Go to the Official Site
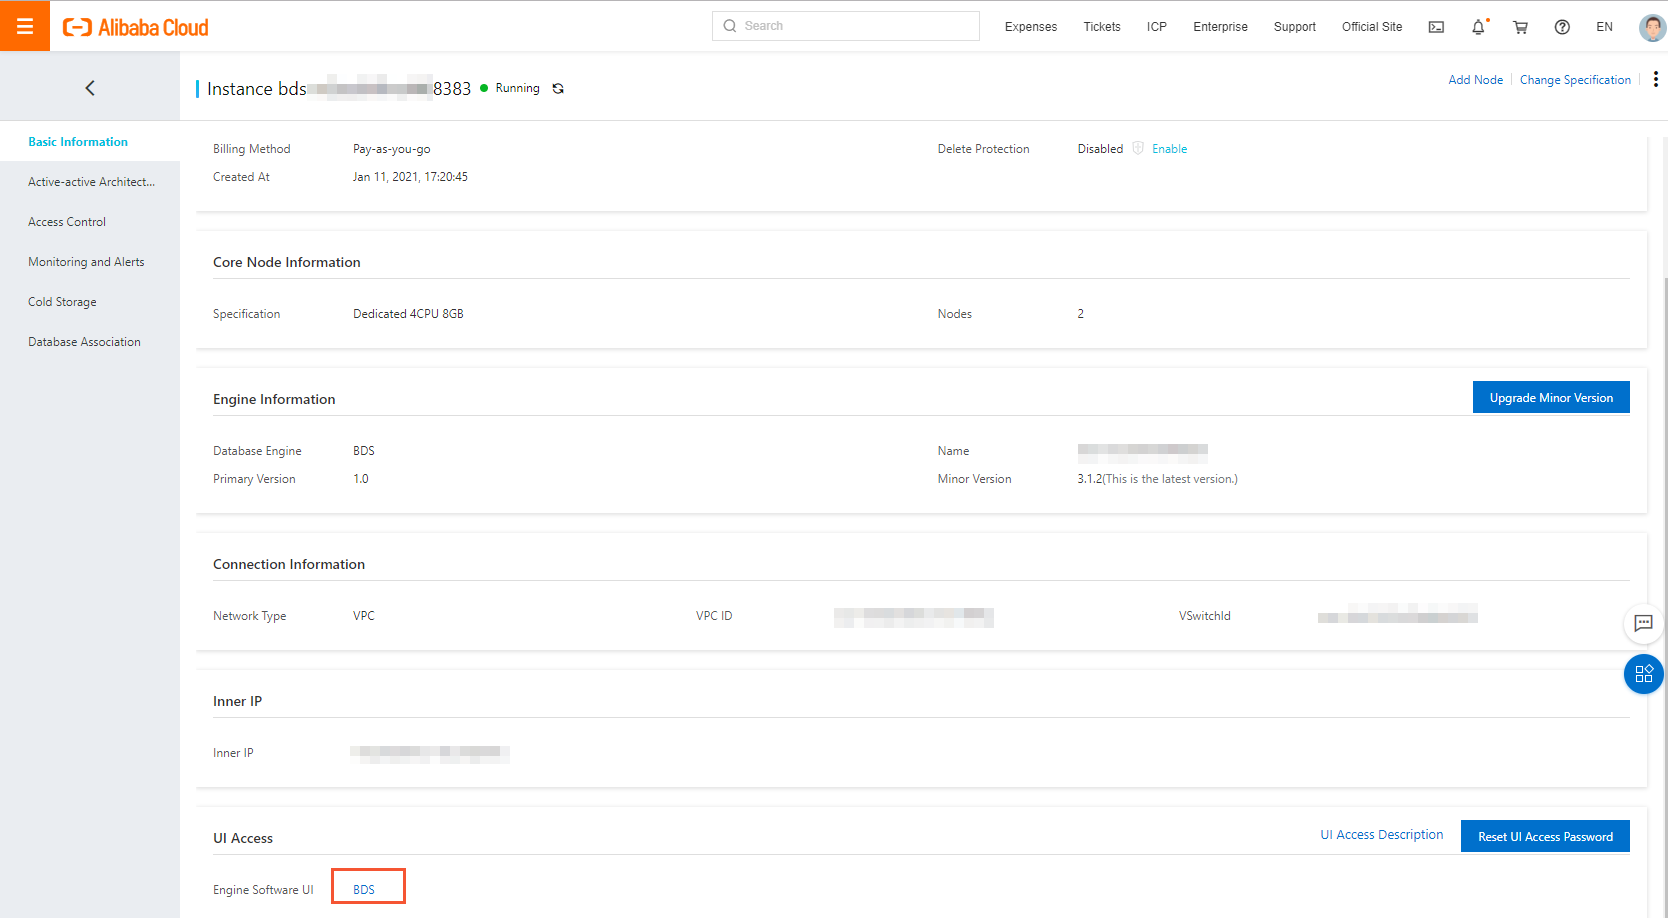This screenshot has width=1668, height=918. [x=1372, y=27]
